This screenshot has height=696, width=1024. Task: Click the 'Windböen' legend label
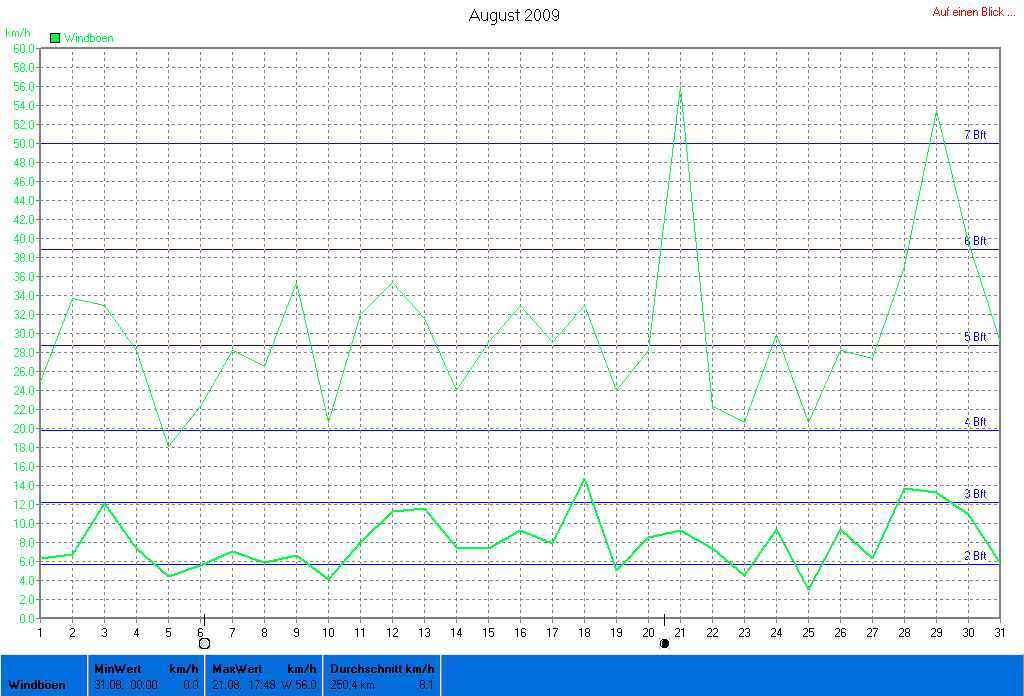[x=89, y=38]
